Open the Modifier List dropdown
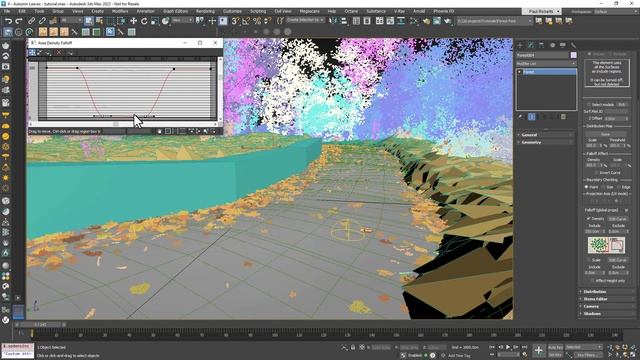The height and width of the screenshot is (360, 640). point(546,64)
